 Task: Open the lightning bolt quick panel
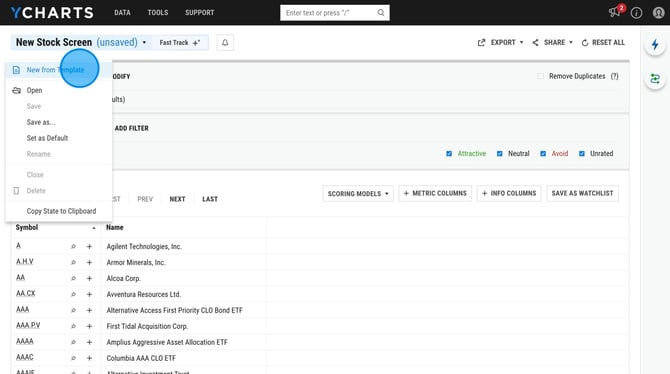pos(655,44)
